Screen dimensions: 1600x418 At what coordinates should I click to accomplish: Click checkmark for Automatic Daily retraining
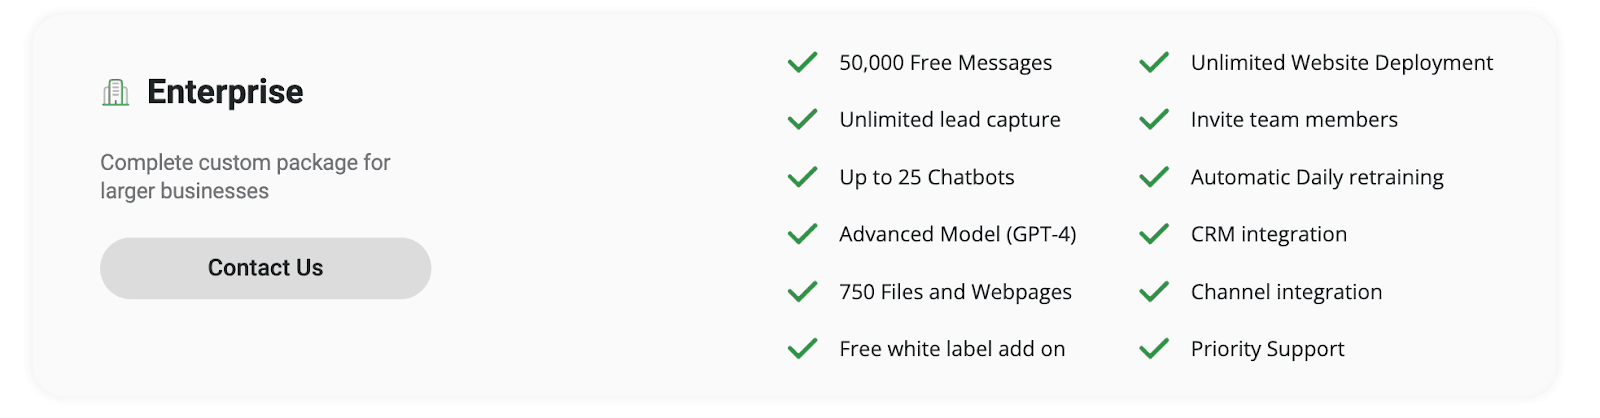point(1154,178)
